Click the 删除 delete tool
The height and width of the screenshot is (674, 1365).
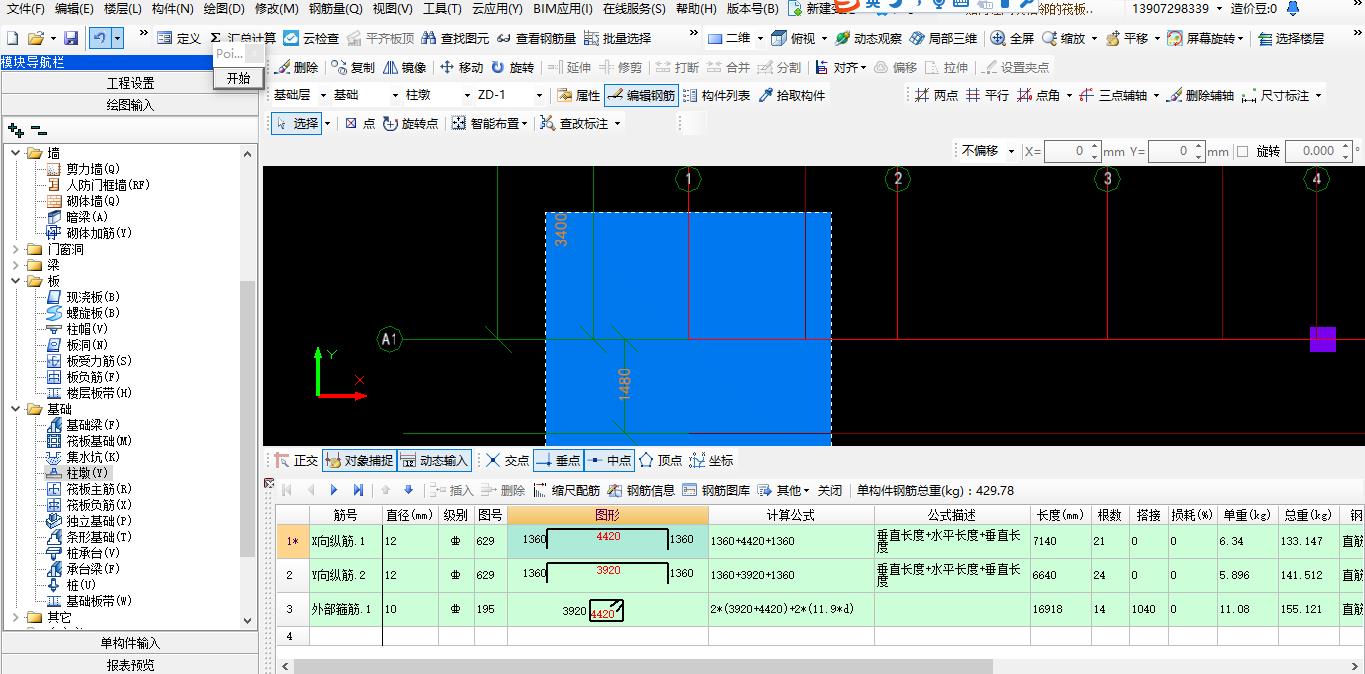[x=297, y=67]
